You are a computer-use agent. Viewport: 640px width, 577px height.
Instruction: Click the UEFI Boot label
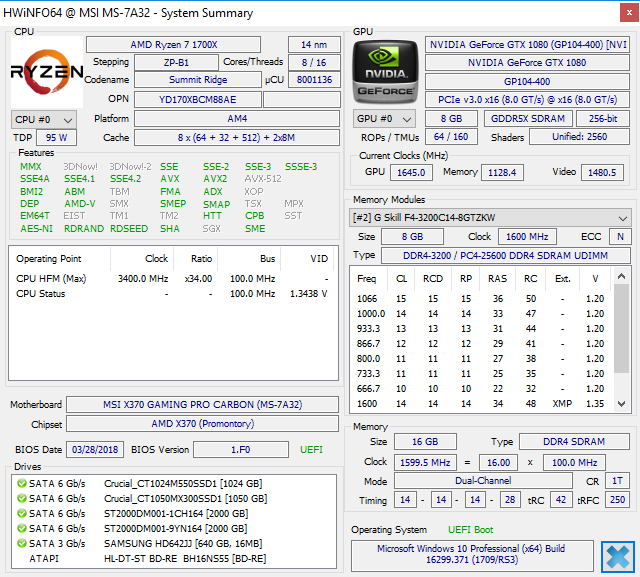point(471,530)
